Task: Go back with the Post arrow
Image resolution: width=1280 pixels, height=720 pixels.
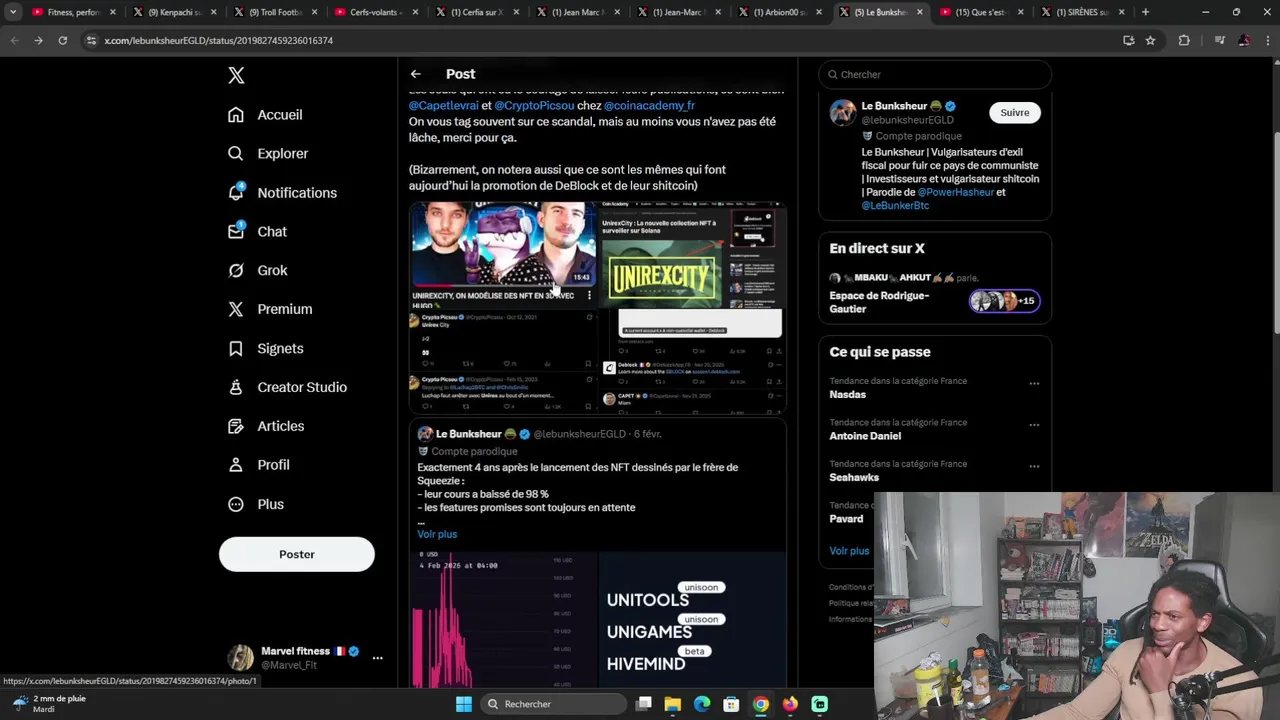Action: [x=416, y=74]
